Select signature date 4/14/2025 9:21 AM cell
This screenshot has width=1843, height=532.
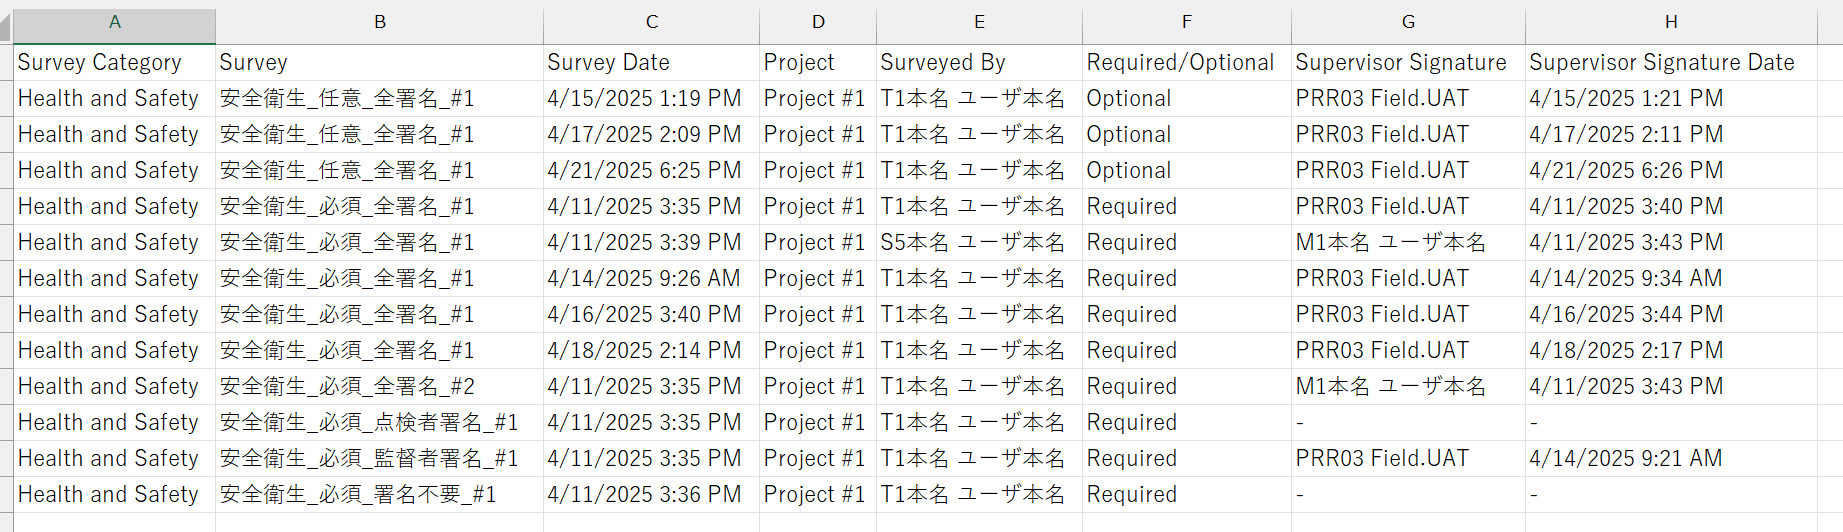click(1671, 458)
